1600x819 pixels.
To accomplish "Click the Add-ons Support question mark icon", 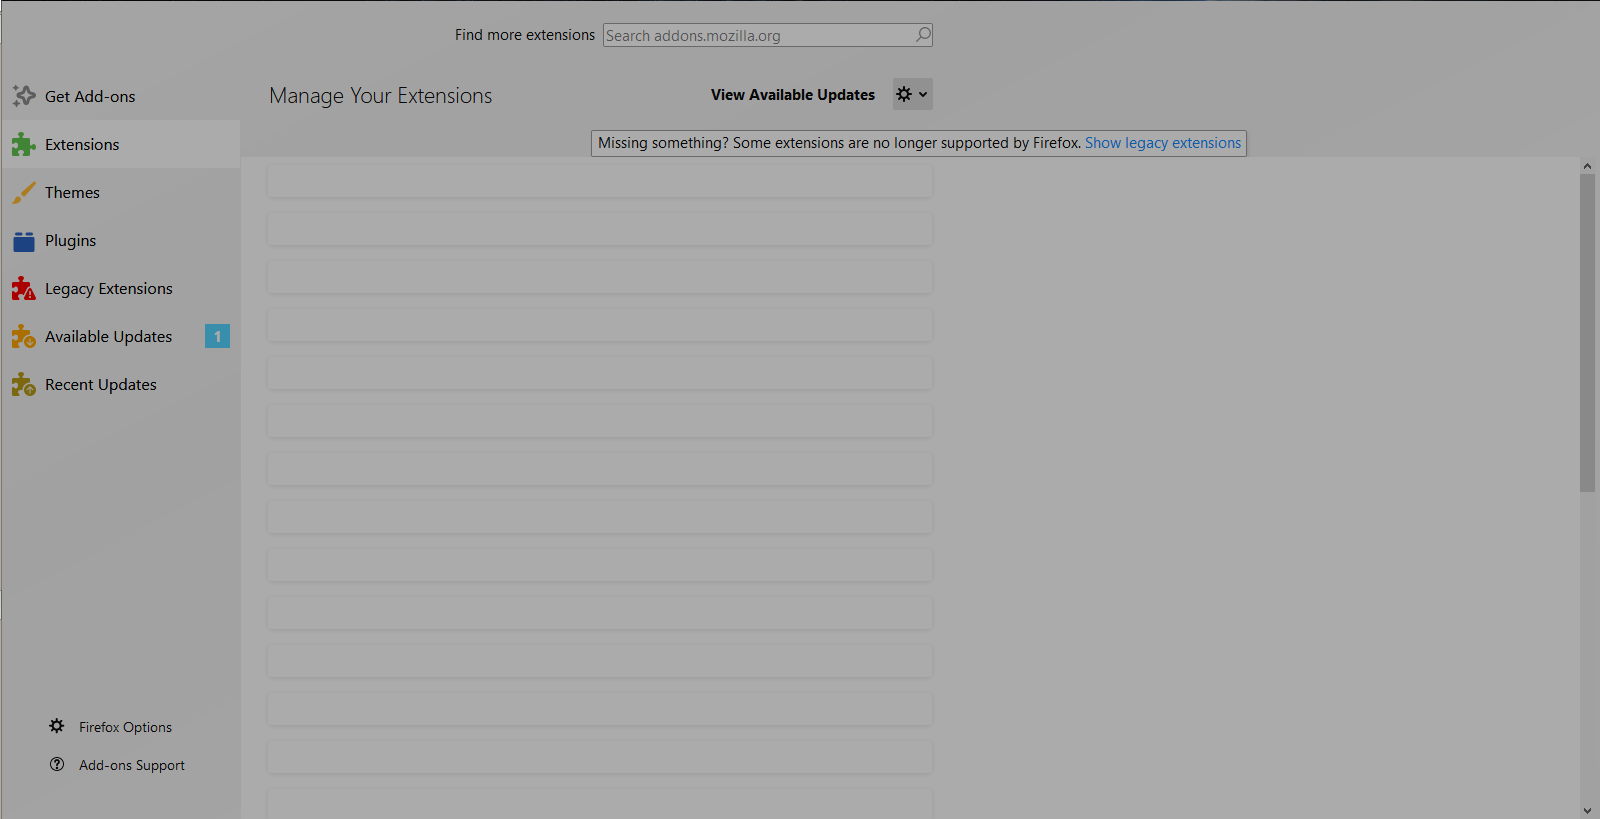I will 57,764.
